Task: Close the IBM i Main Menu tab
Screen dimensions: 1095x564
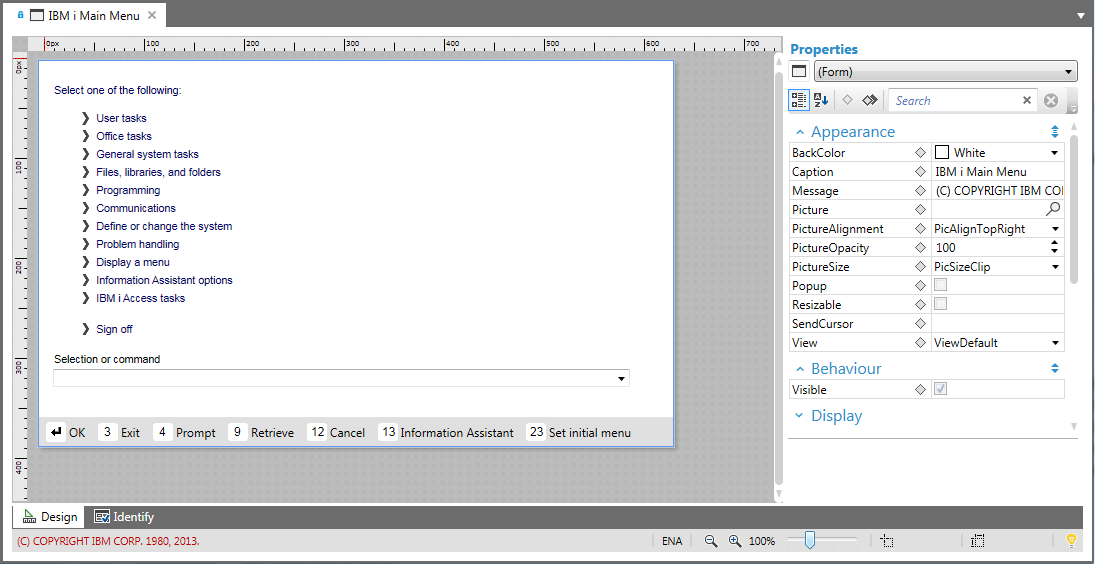Action: click(152, 15)
